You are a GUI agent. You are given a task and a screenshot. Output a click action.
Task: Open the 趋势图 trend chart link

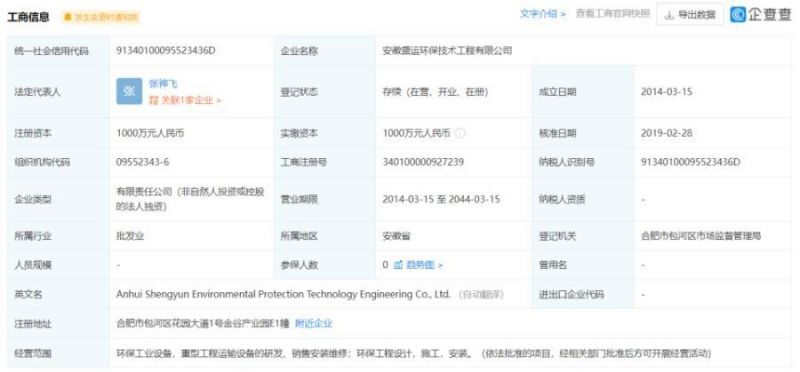pyautogui.click(x=418, y=265)
